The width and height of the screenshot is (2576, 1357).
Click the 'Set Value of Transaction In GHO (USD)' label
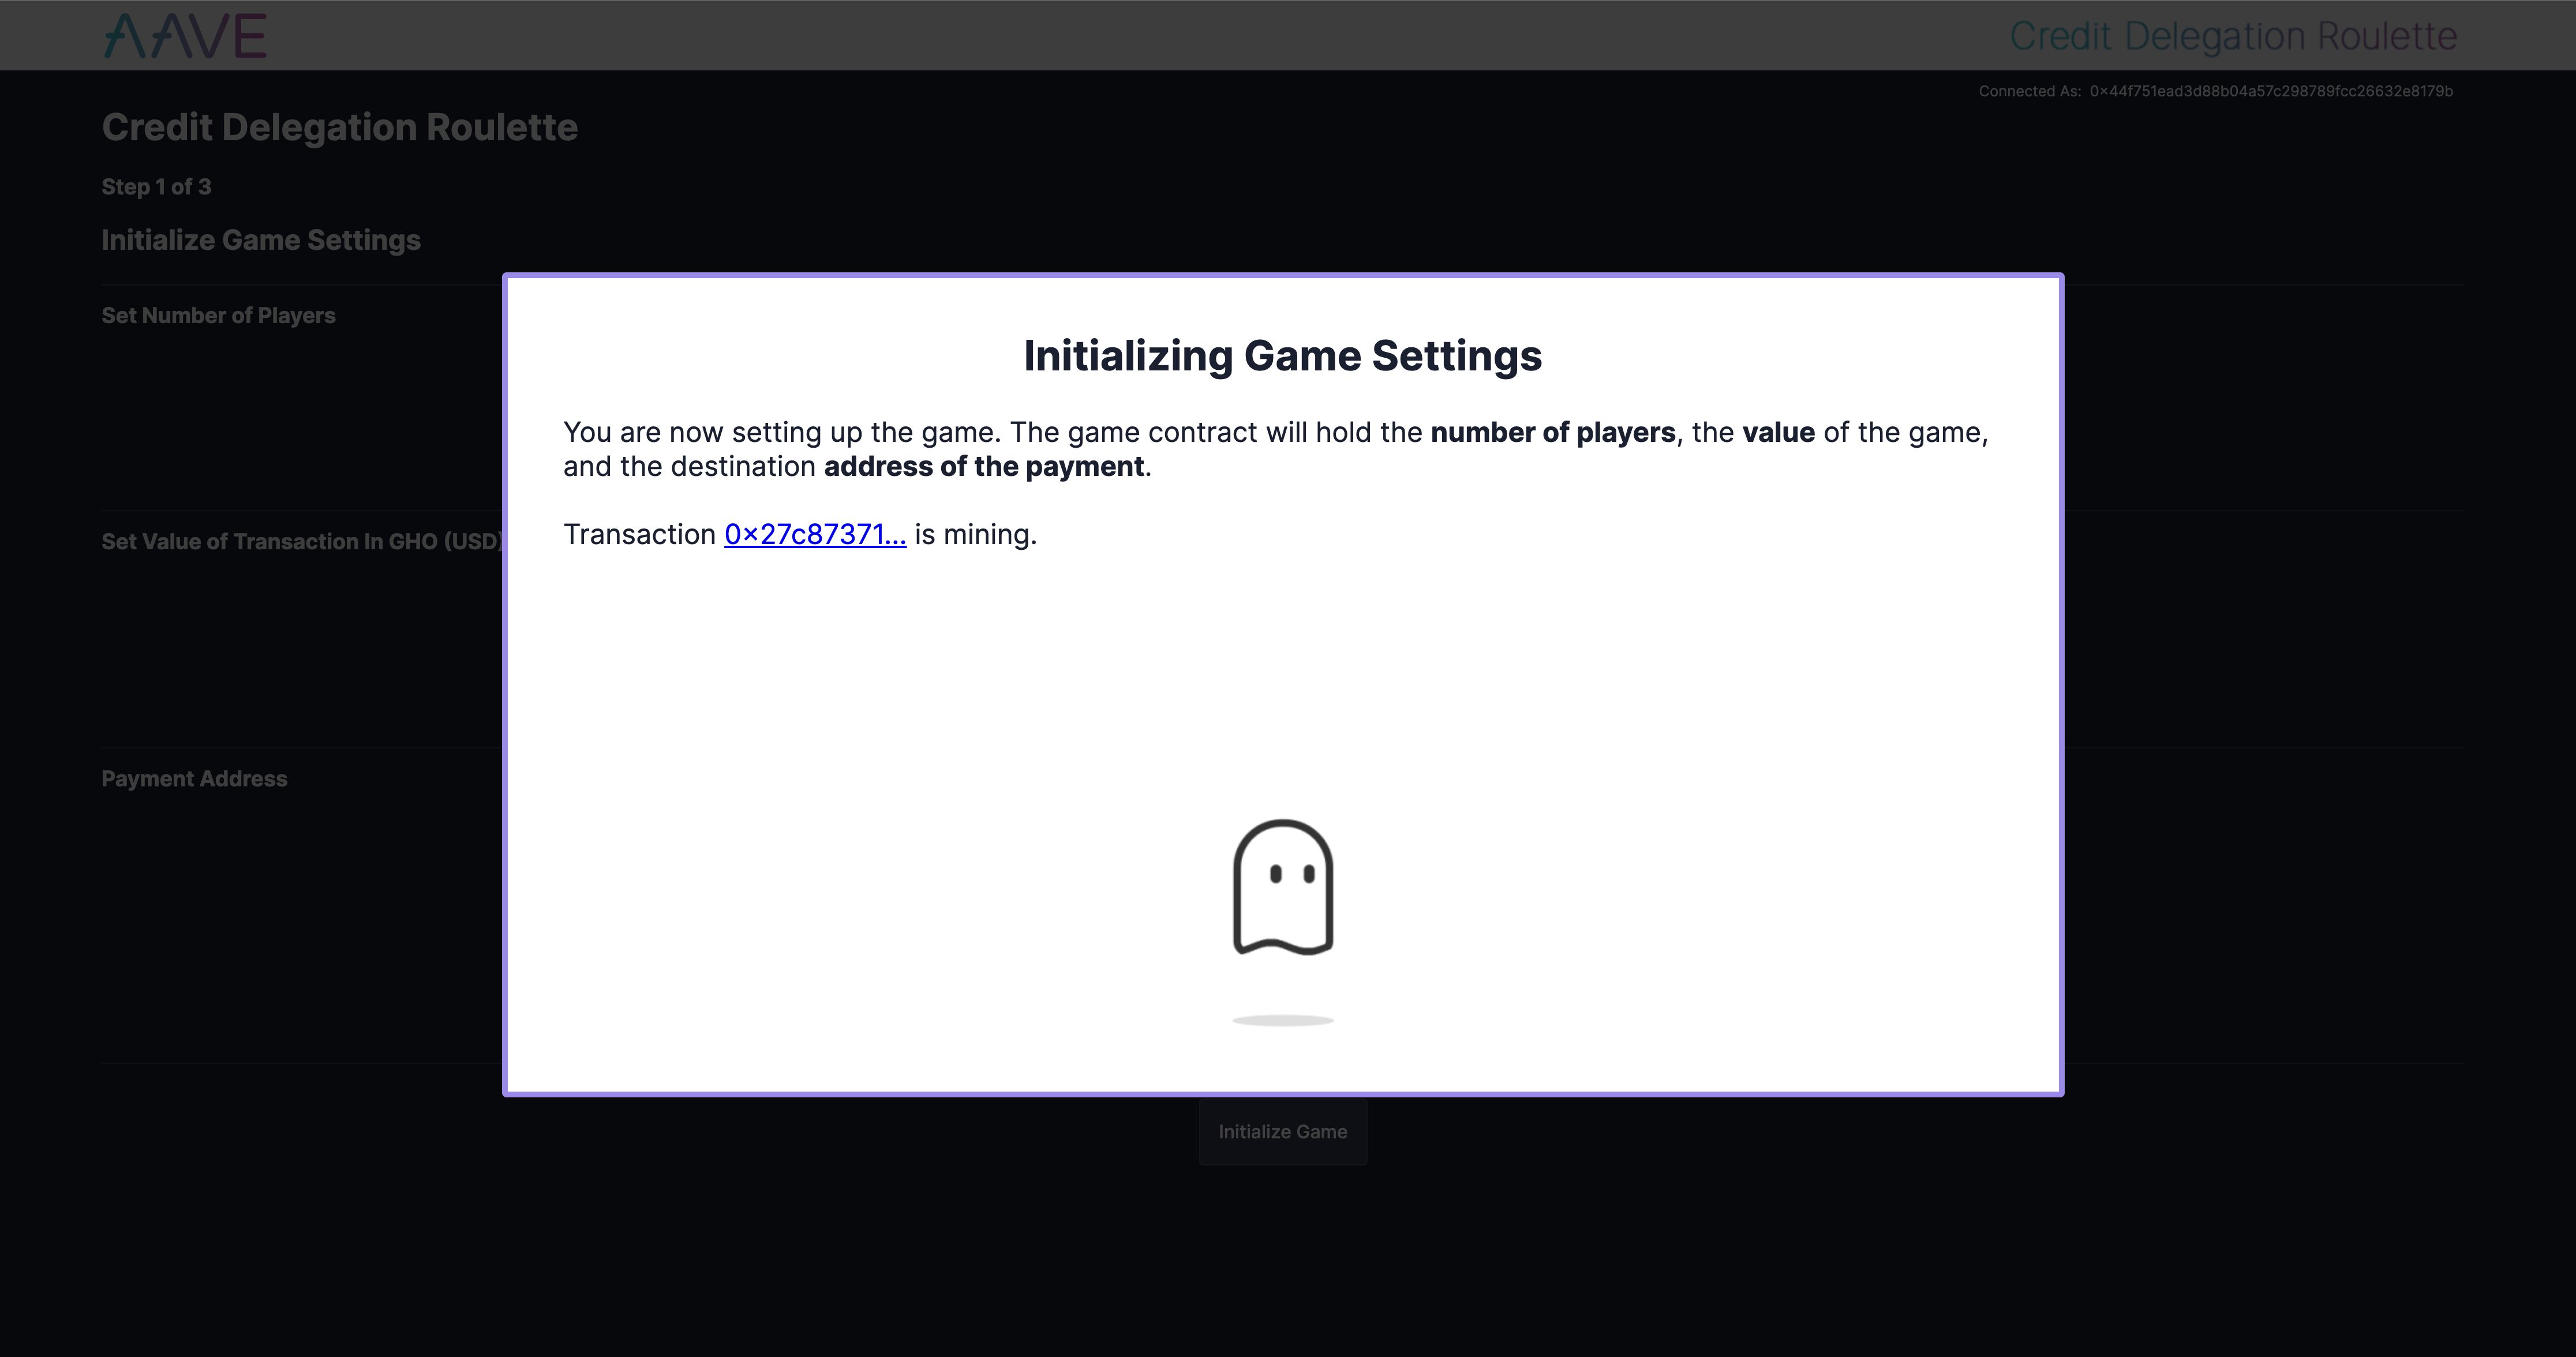point(301,541)
